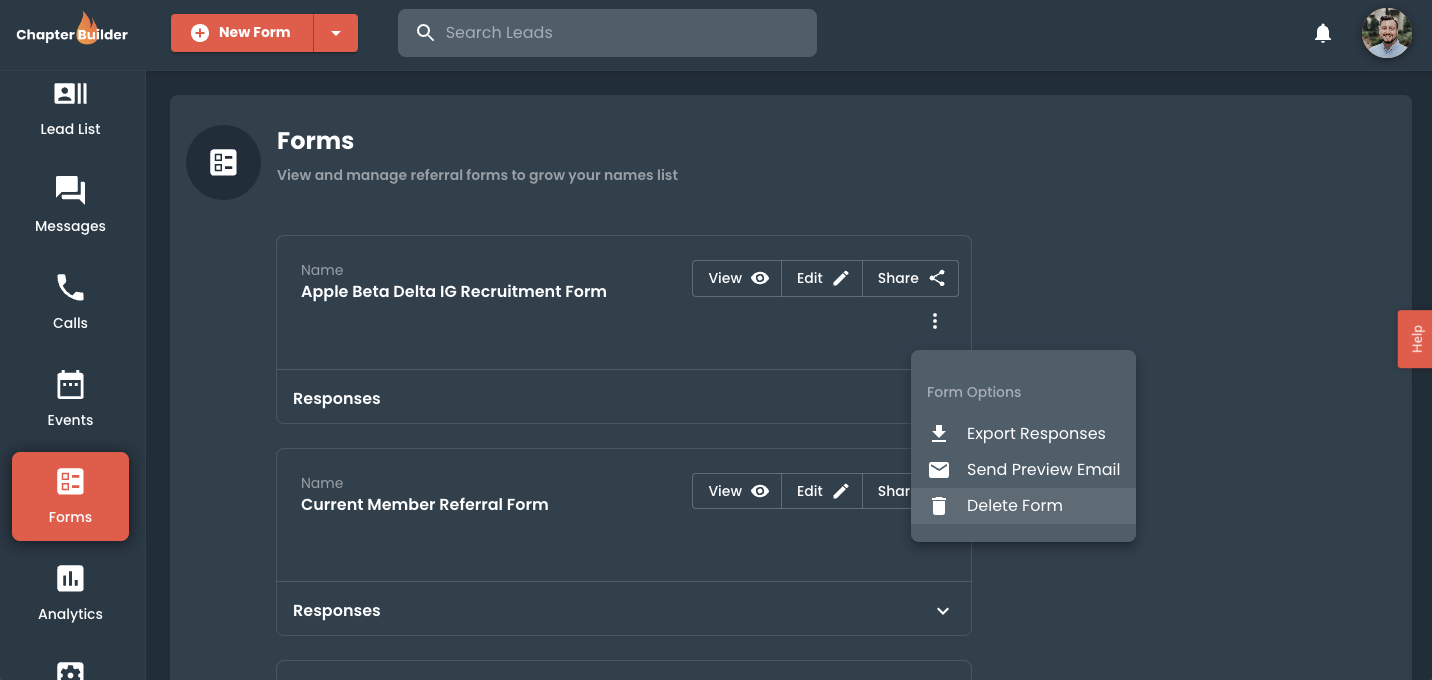
Task: Choose Send Preview Email option
Action: 1042,469
